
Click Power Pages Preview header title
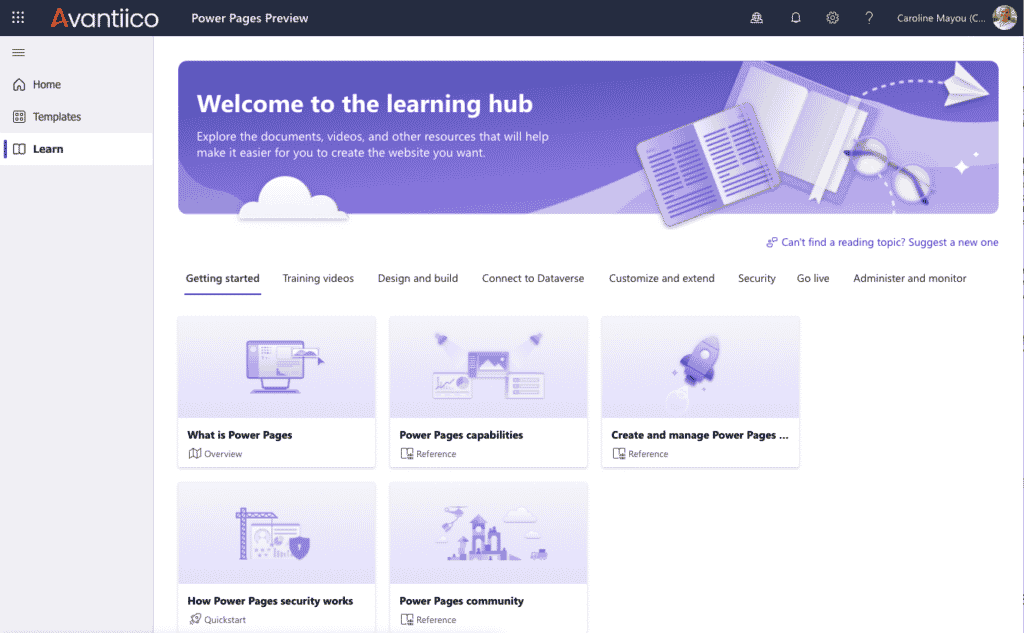(249, 18)
